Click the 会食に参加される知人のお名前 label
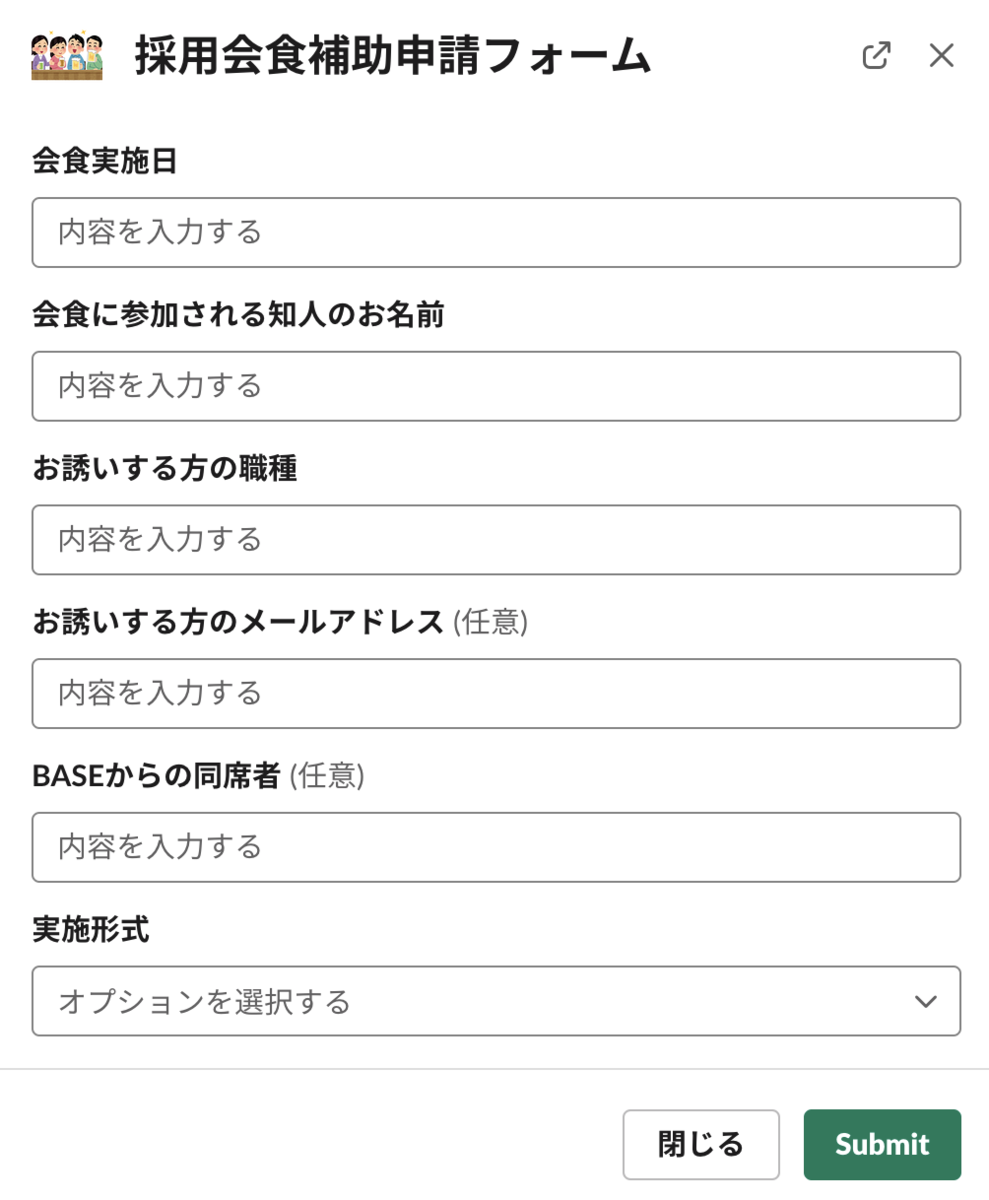This screenshot has height=1200, width=989. [x=238, y=316]
